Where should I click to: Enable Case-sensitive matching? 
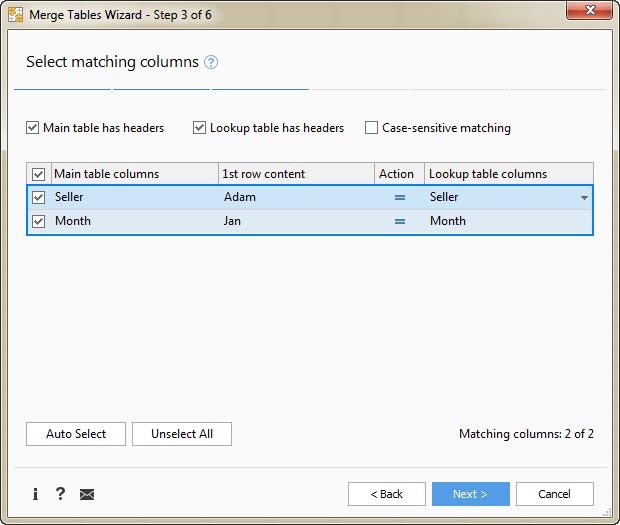point(372,128)
